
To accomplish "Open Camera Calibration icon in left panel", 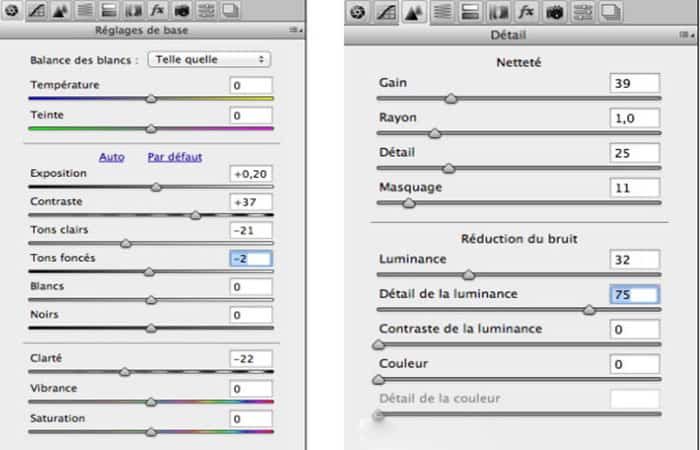I will pos(182,10).
